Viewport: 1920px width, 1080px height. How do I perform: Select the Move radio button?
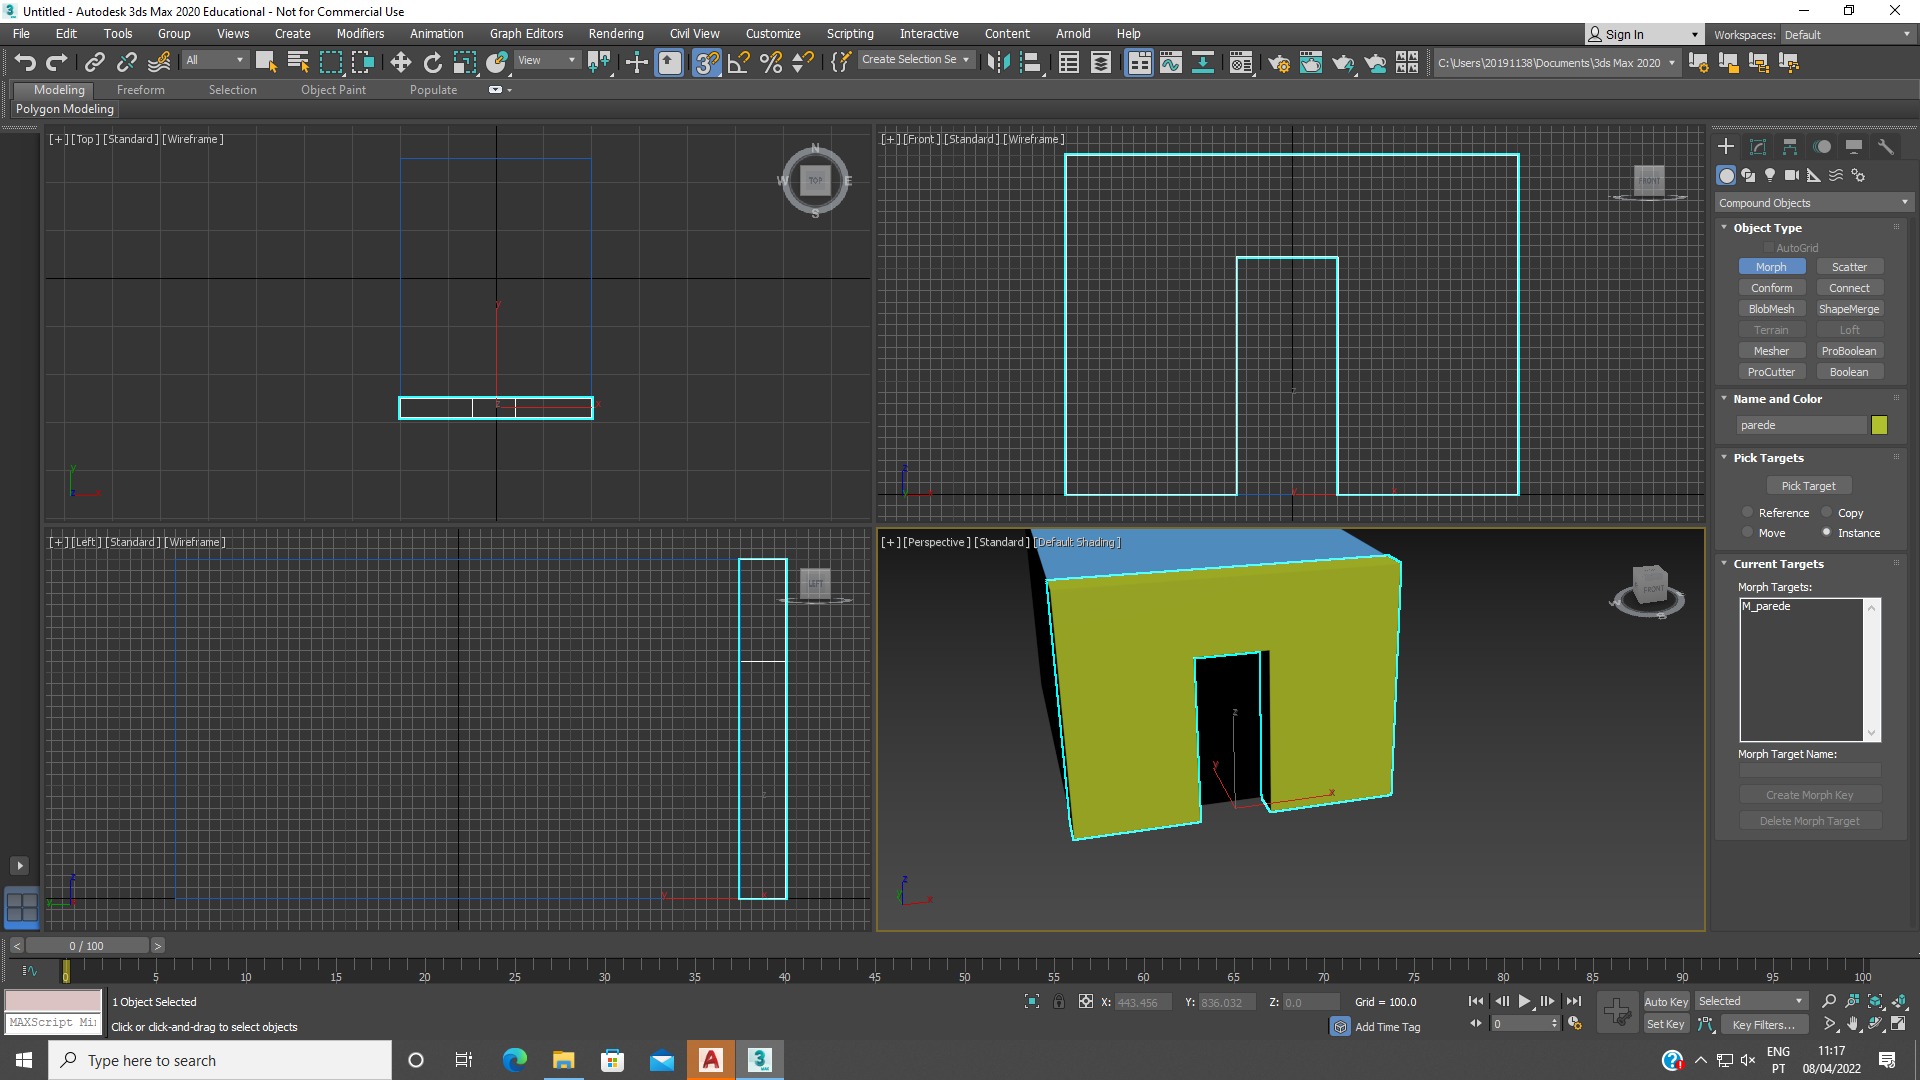click(1748, 532)
